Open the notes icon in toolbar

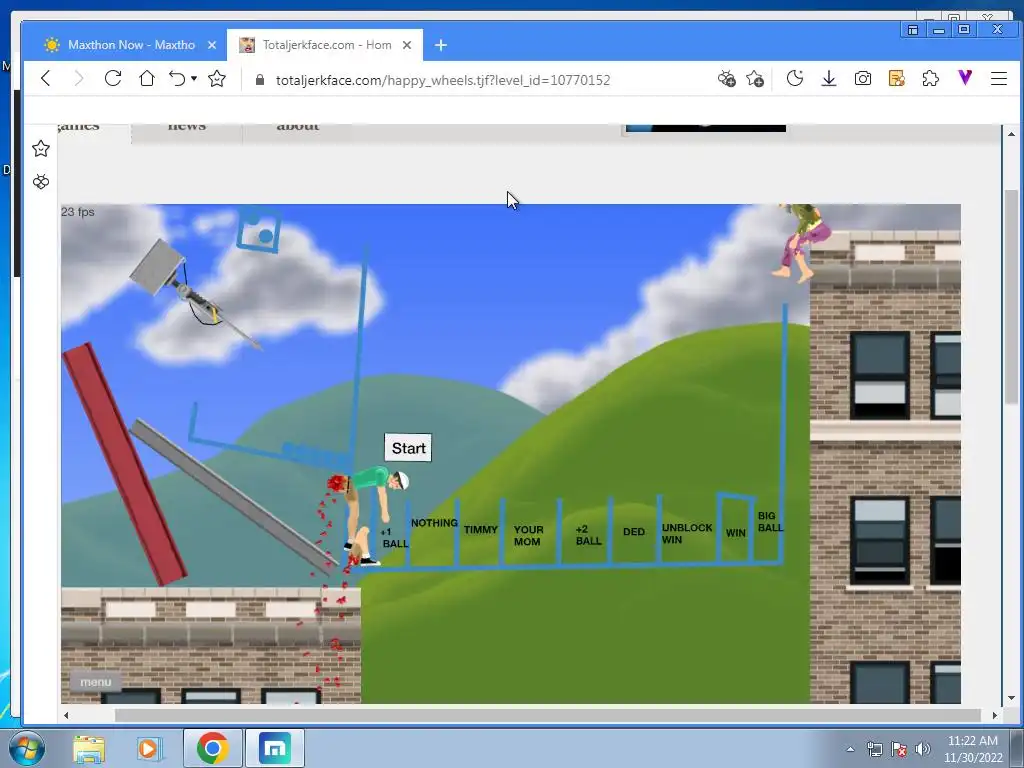(x=897, y=79)
